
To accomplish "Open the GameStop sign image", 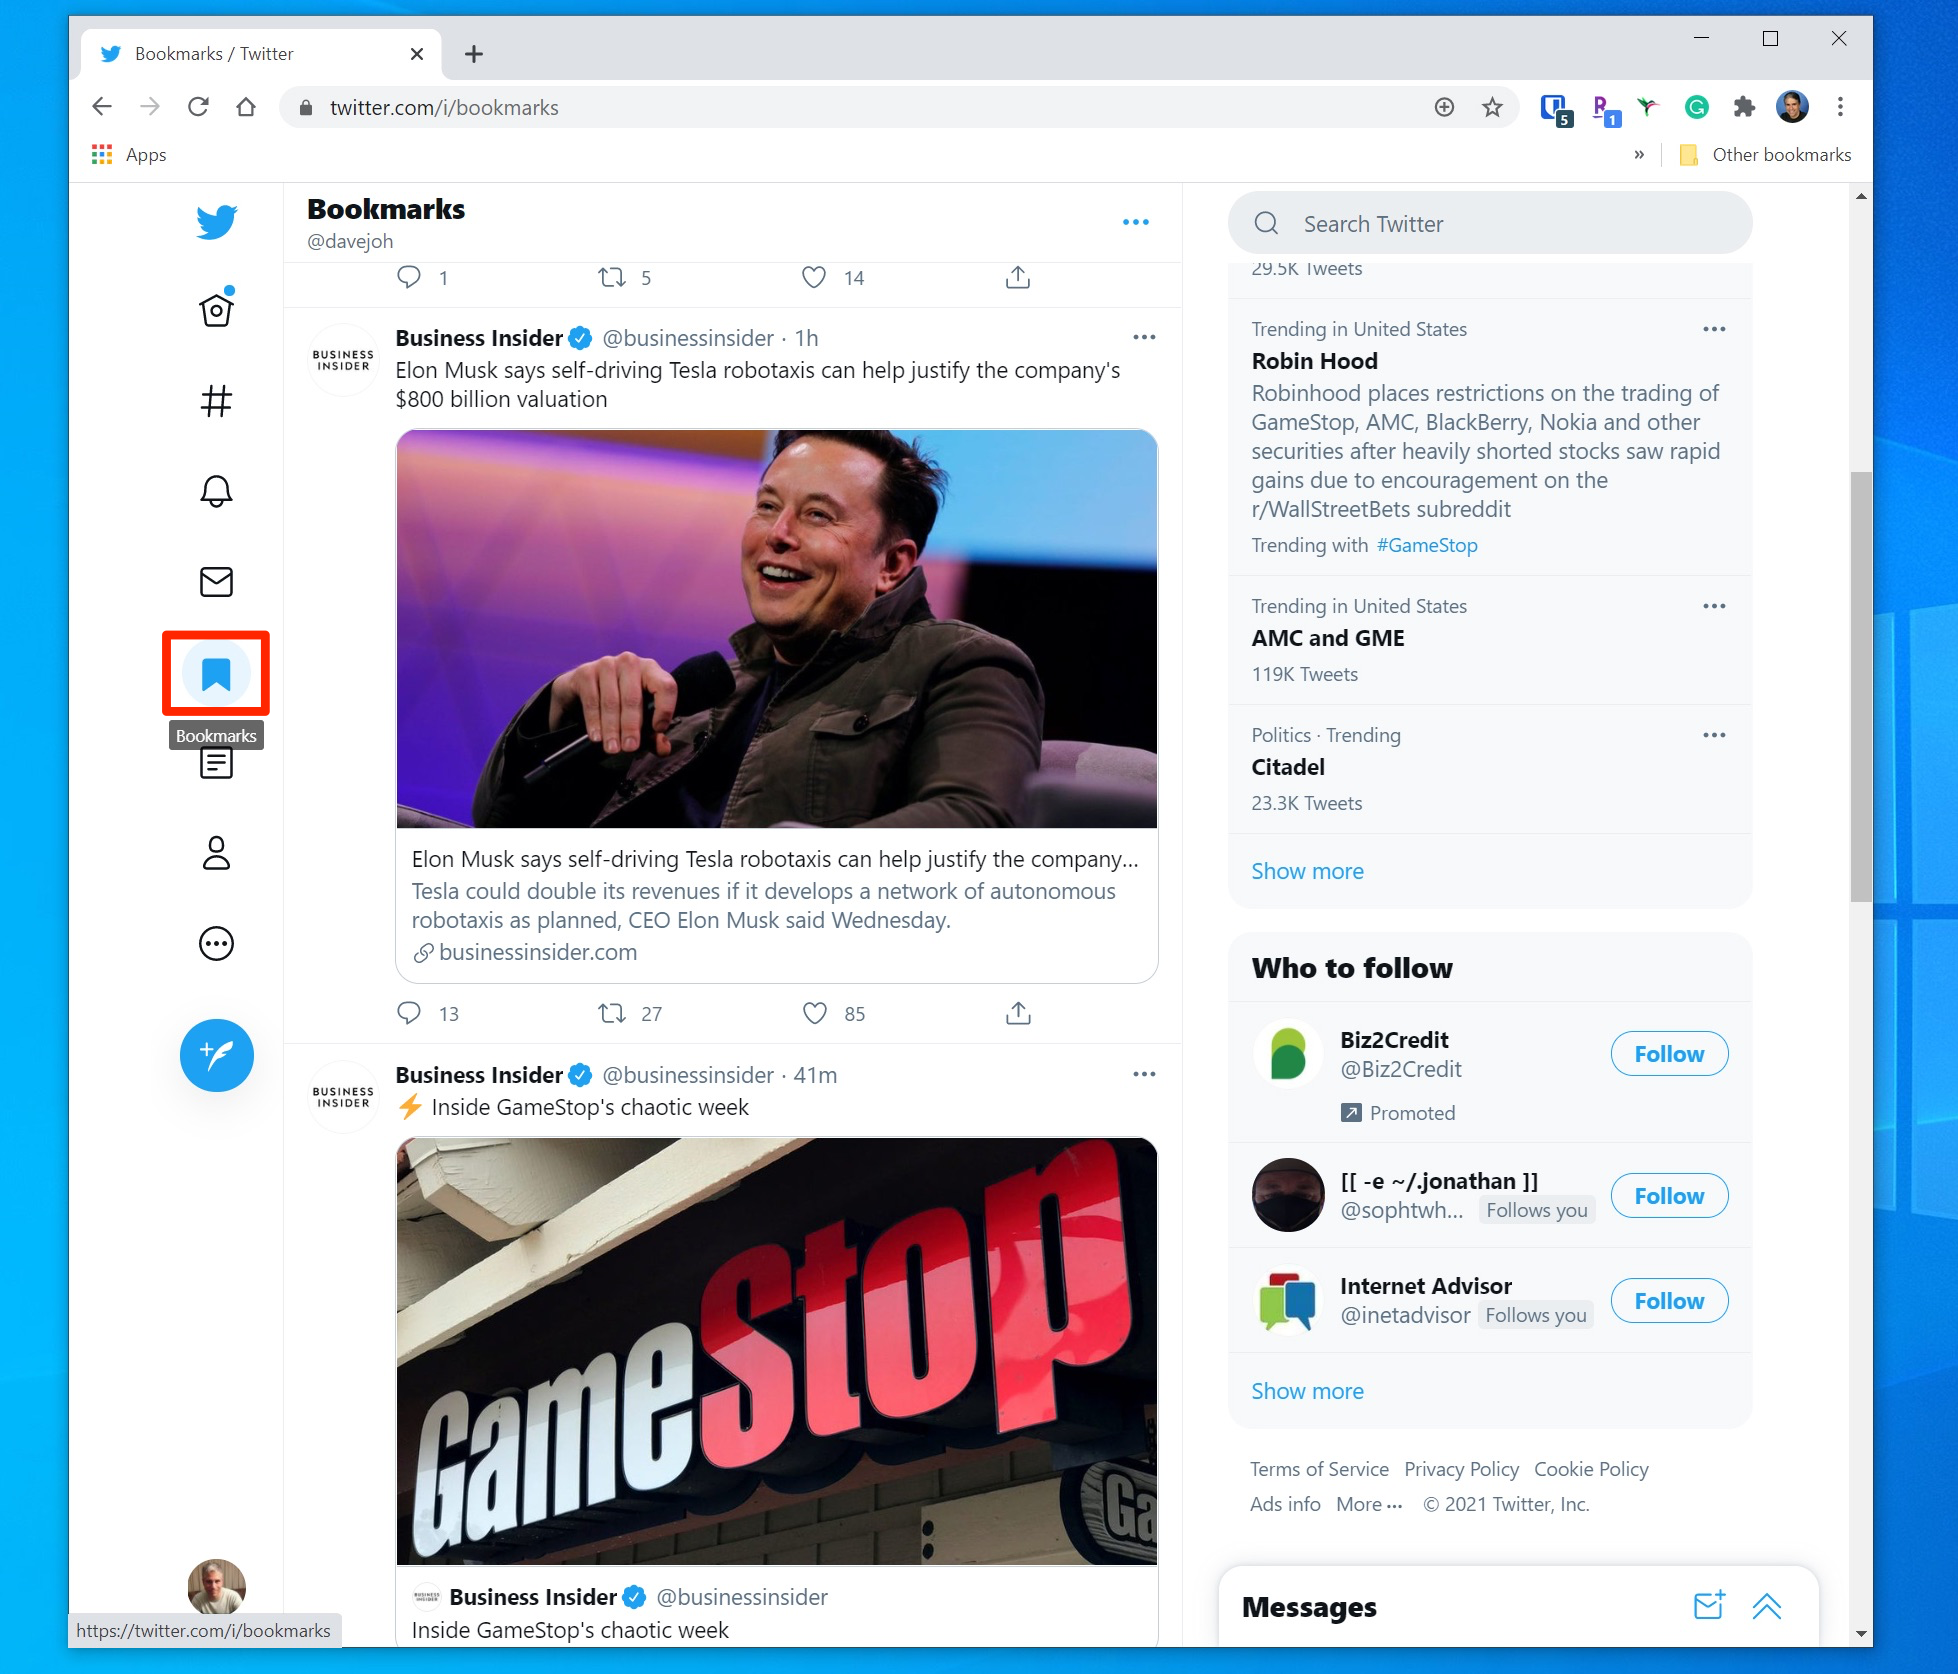I will [777, 1351].
